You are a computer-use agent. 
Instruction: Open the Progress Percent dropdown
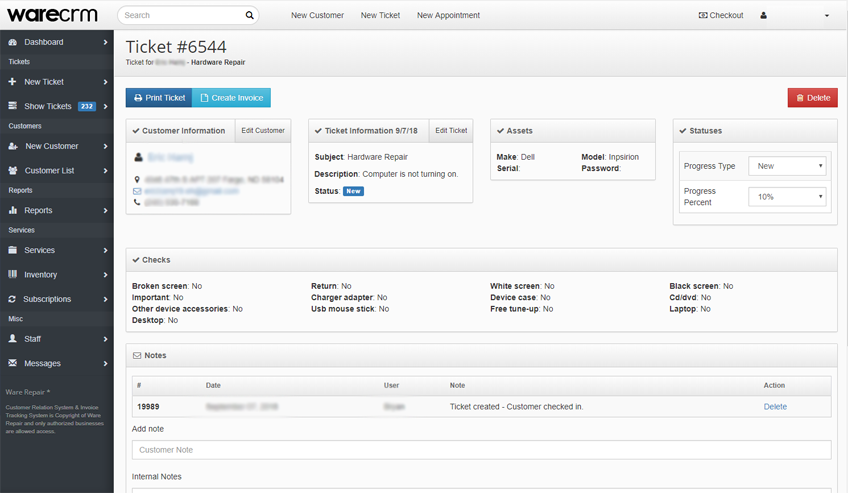click(787, 197)
